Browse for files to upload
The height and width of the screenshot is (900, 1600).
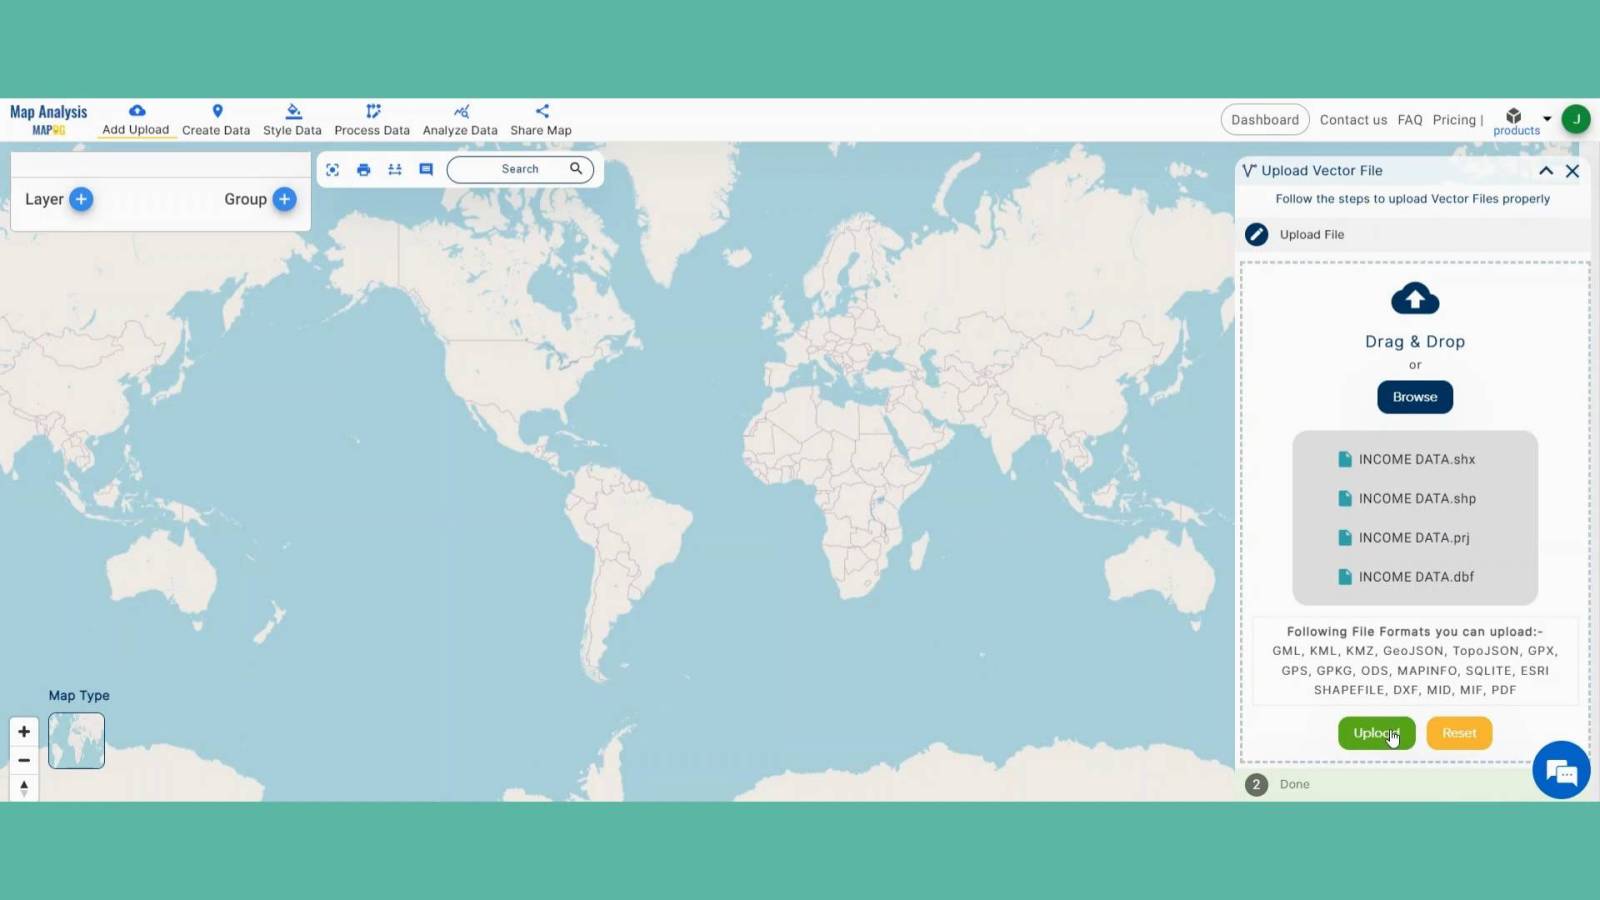tap(1415, 397)
